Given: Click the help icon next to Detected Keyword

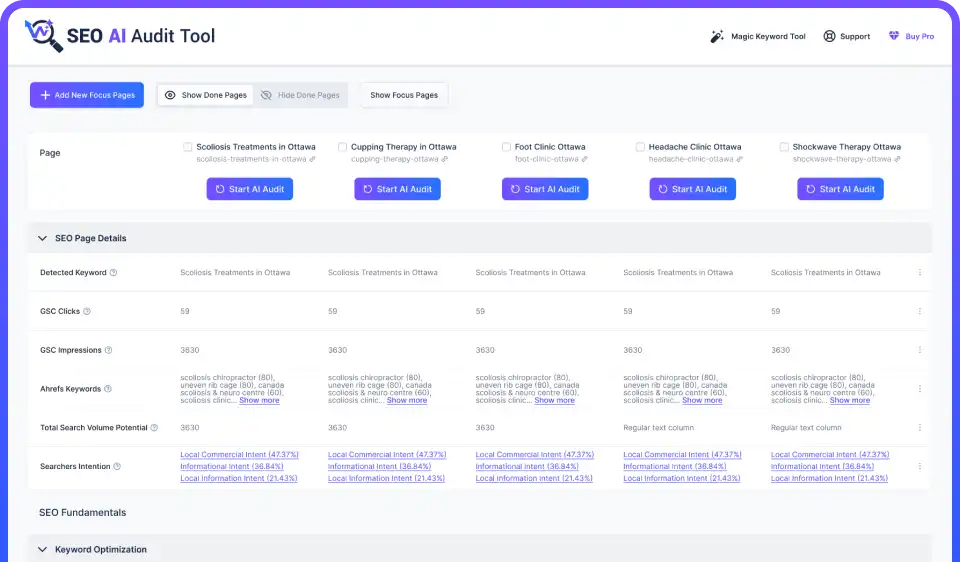Looking at the screenshot, I should tap(113, 272).
